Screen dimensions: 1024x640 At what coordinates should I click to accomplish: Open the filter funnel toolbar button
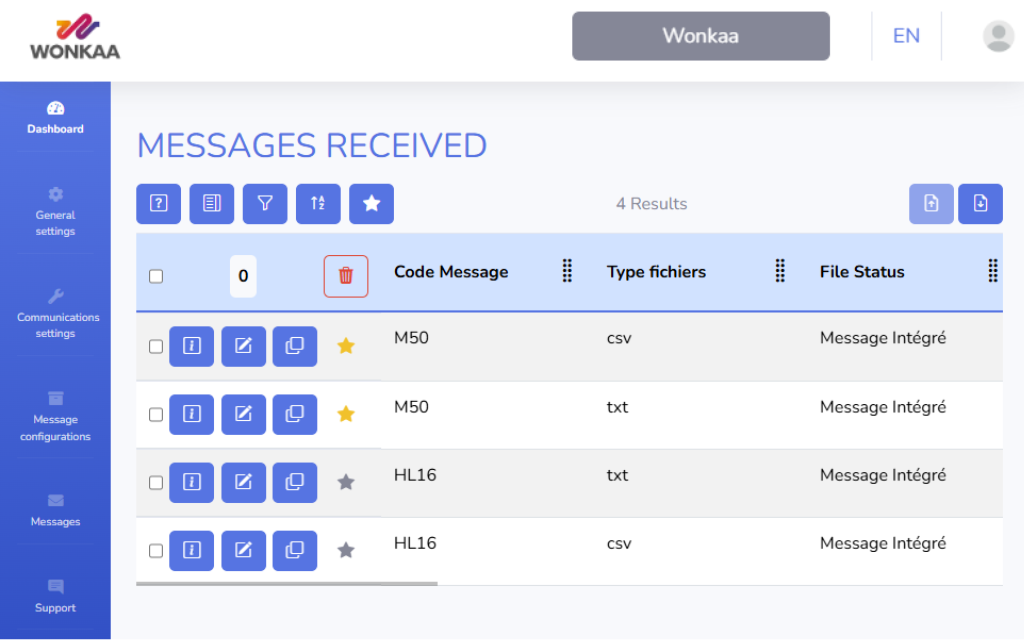(265, 204)
